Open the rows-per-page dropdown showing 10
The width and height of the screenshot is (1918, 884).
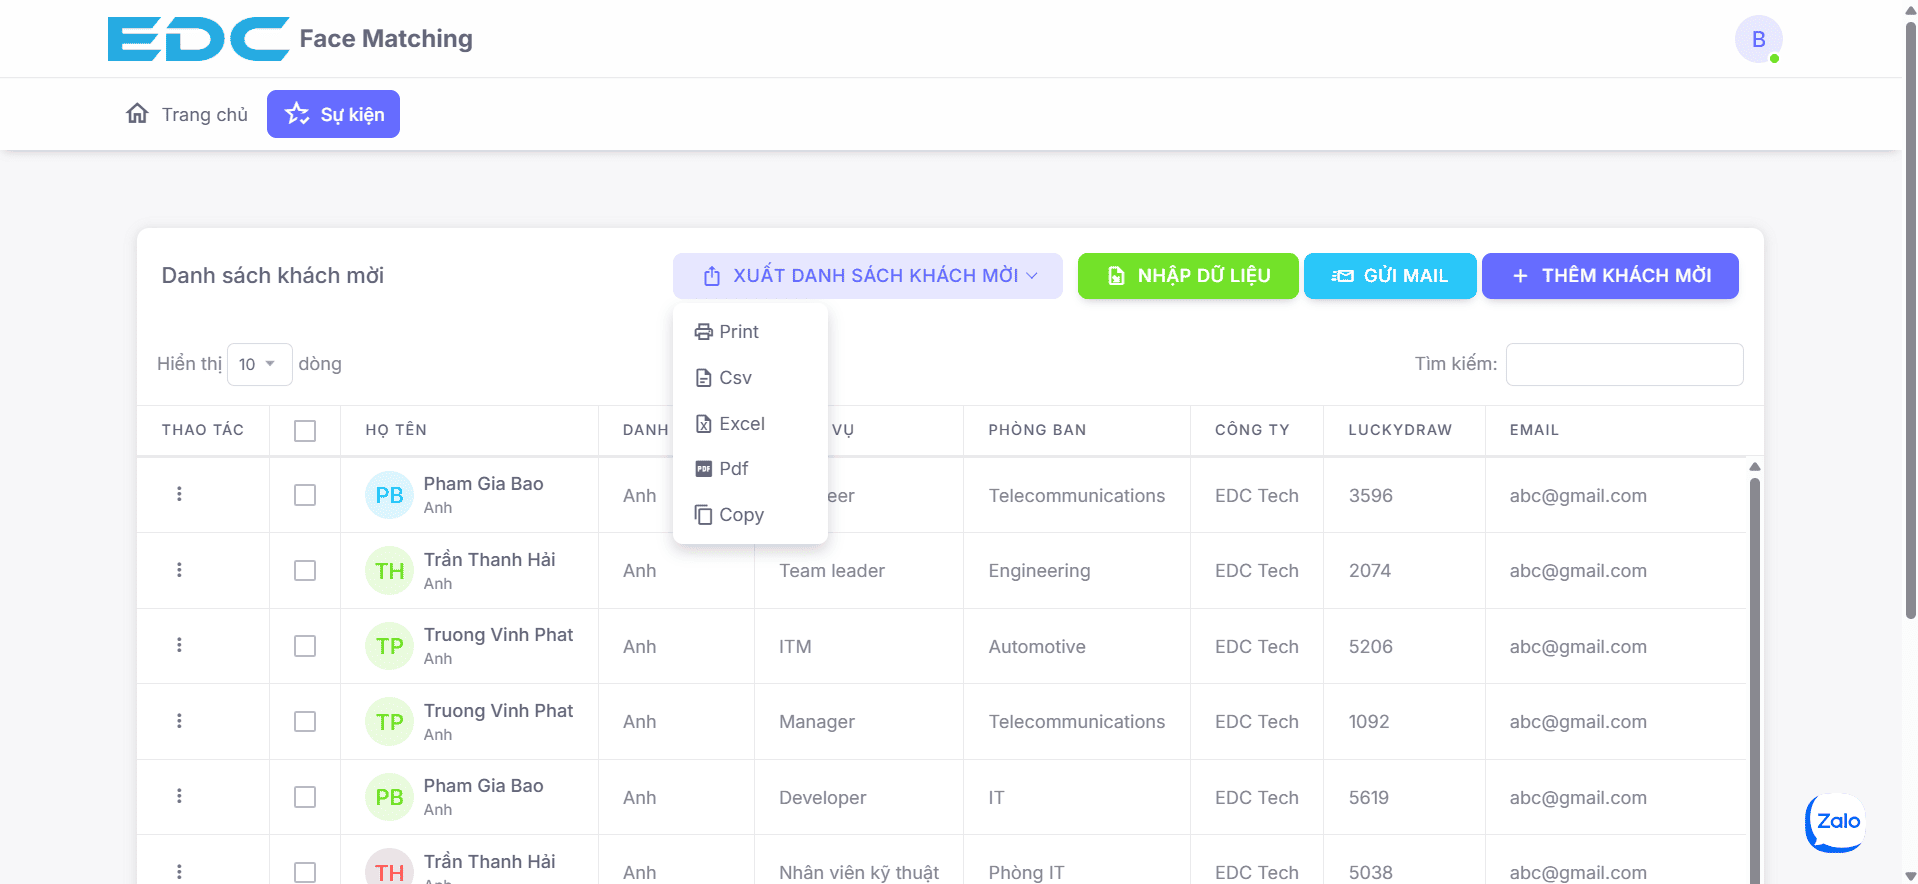pos(259,364)
